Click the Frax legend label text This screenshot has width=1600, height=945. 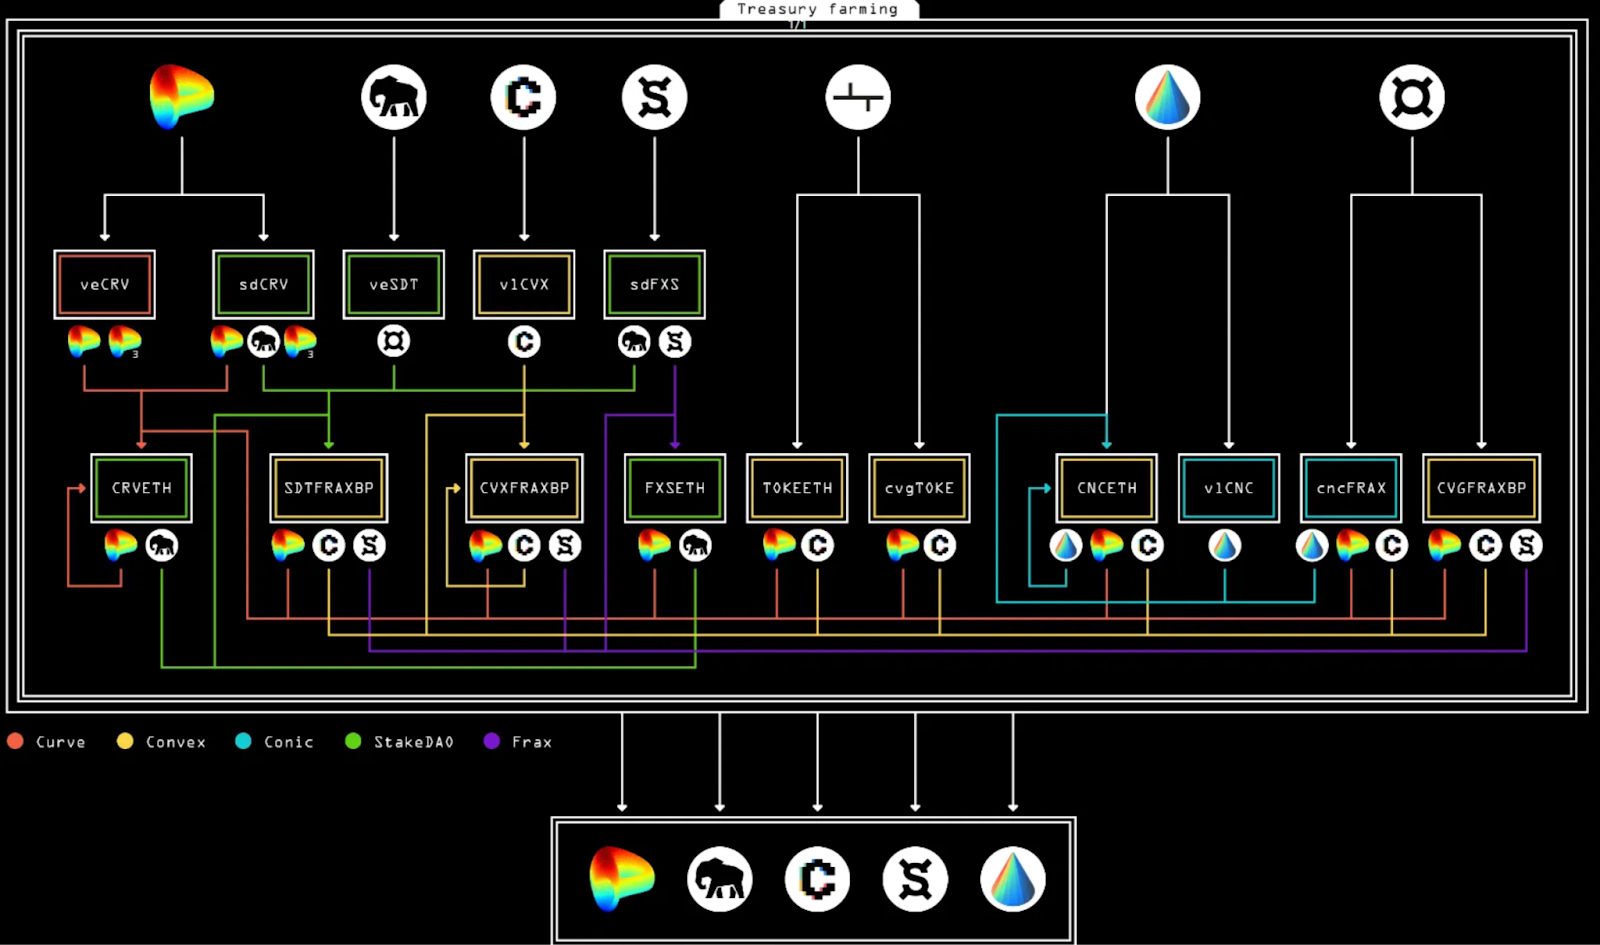532,742
